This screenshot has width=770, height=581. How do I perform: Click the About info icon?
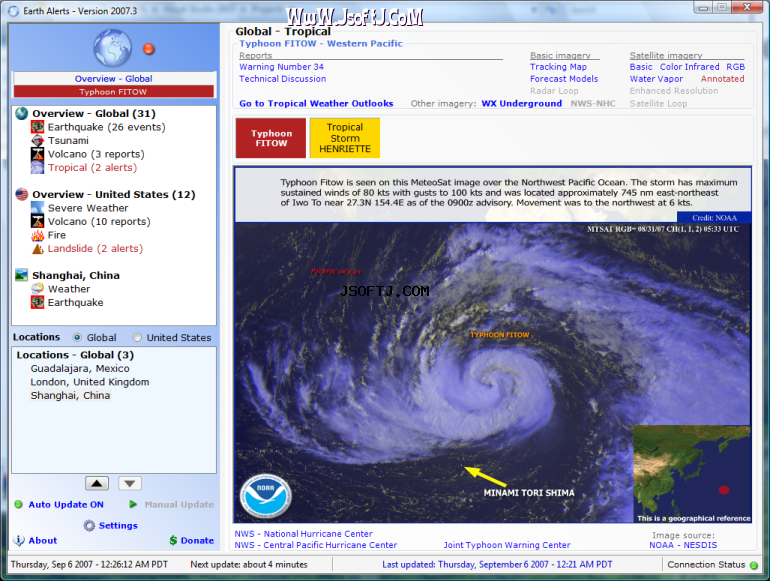[x=19, y=541]
